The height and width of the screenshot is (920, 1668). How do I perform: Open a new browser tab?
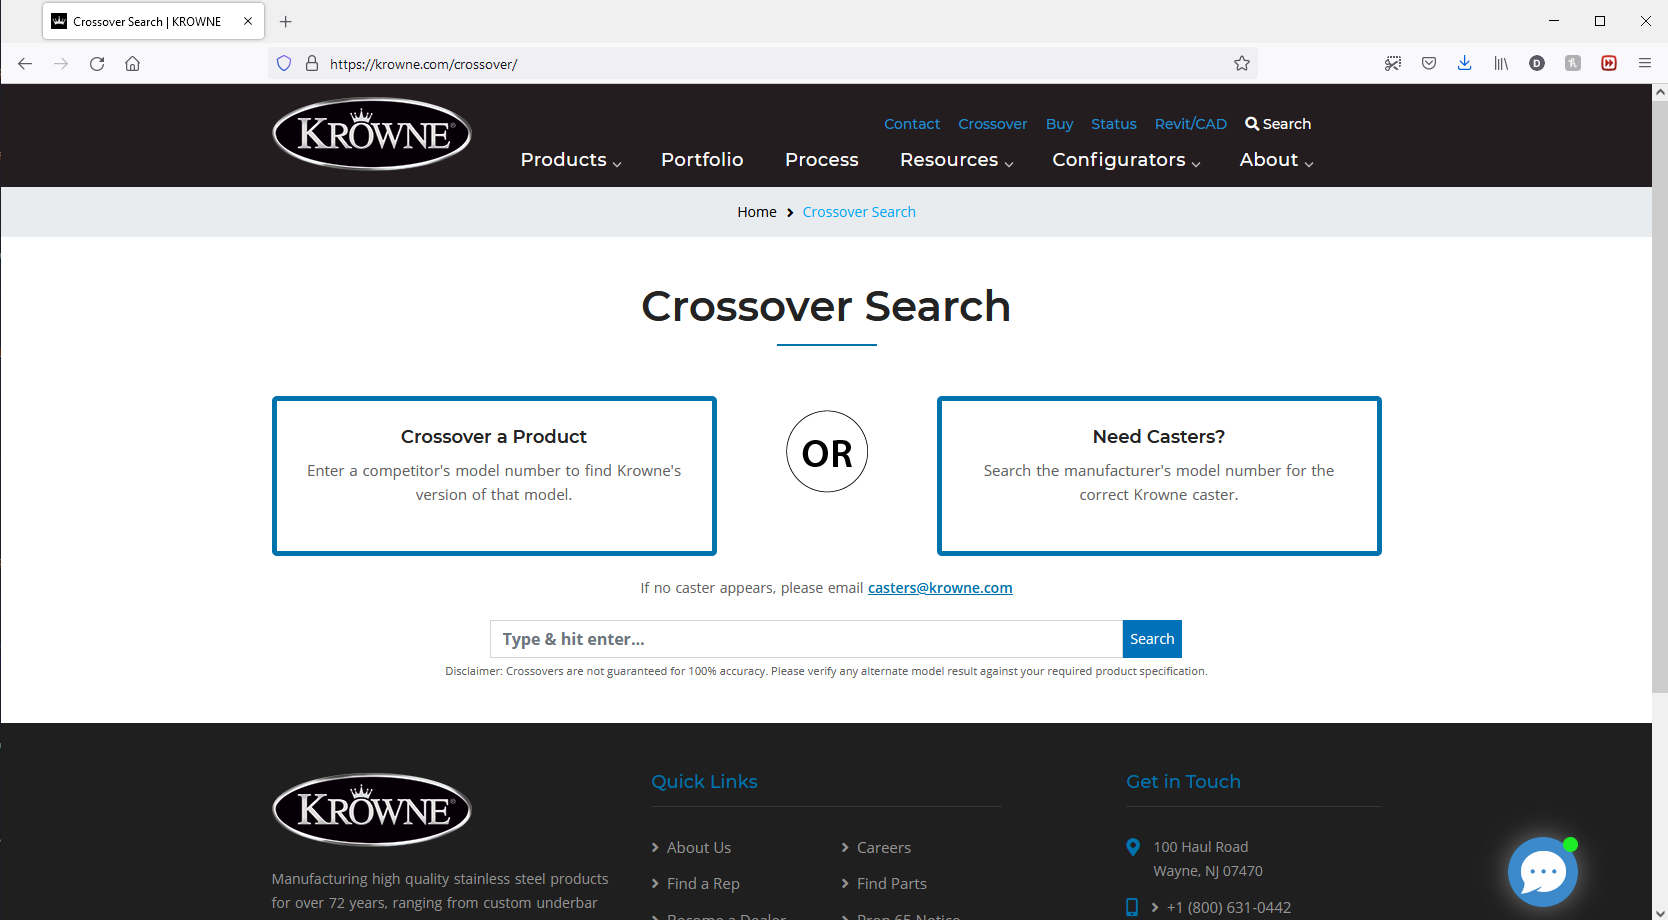coord(286,21)
